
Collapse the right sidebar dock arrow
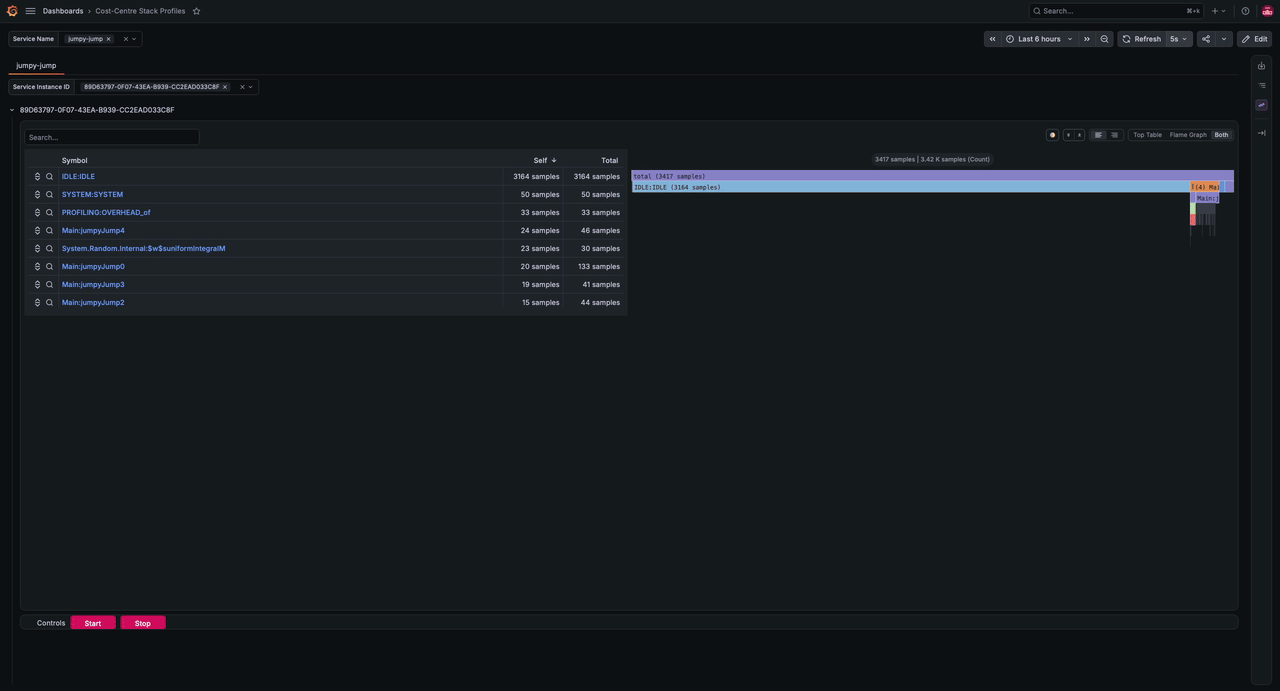(1261, 133)
